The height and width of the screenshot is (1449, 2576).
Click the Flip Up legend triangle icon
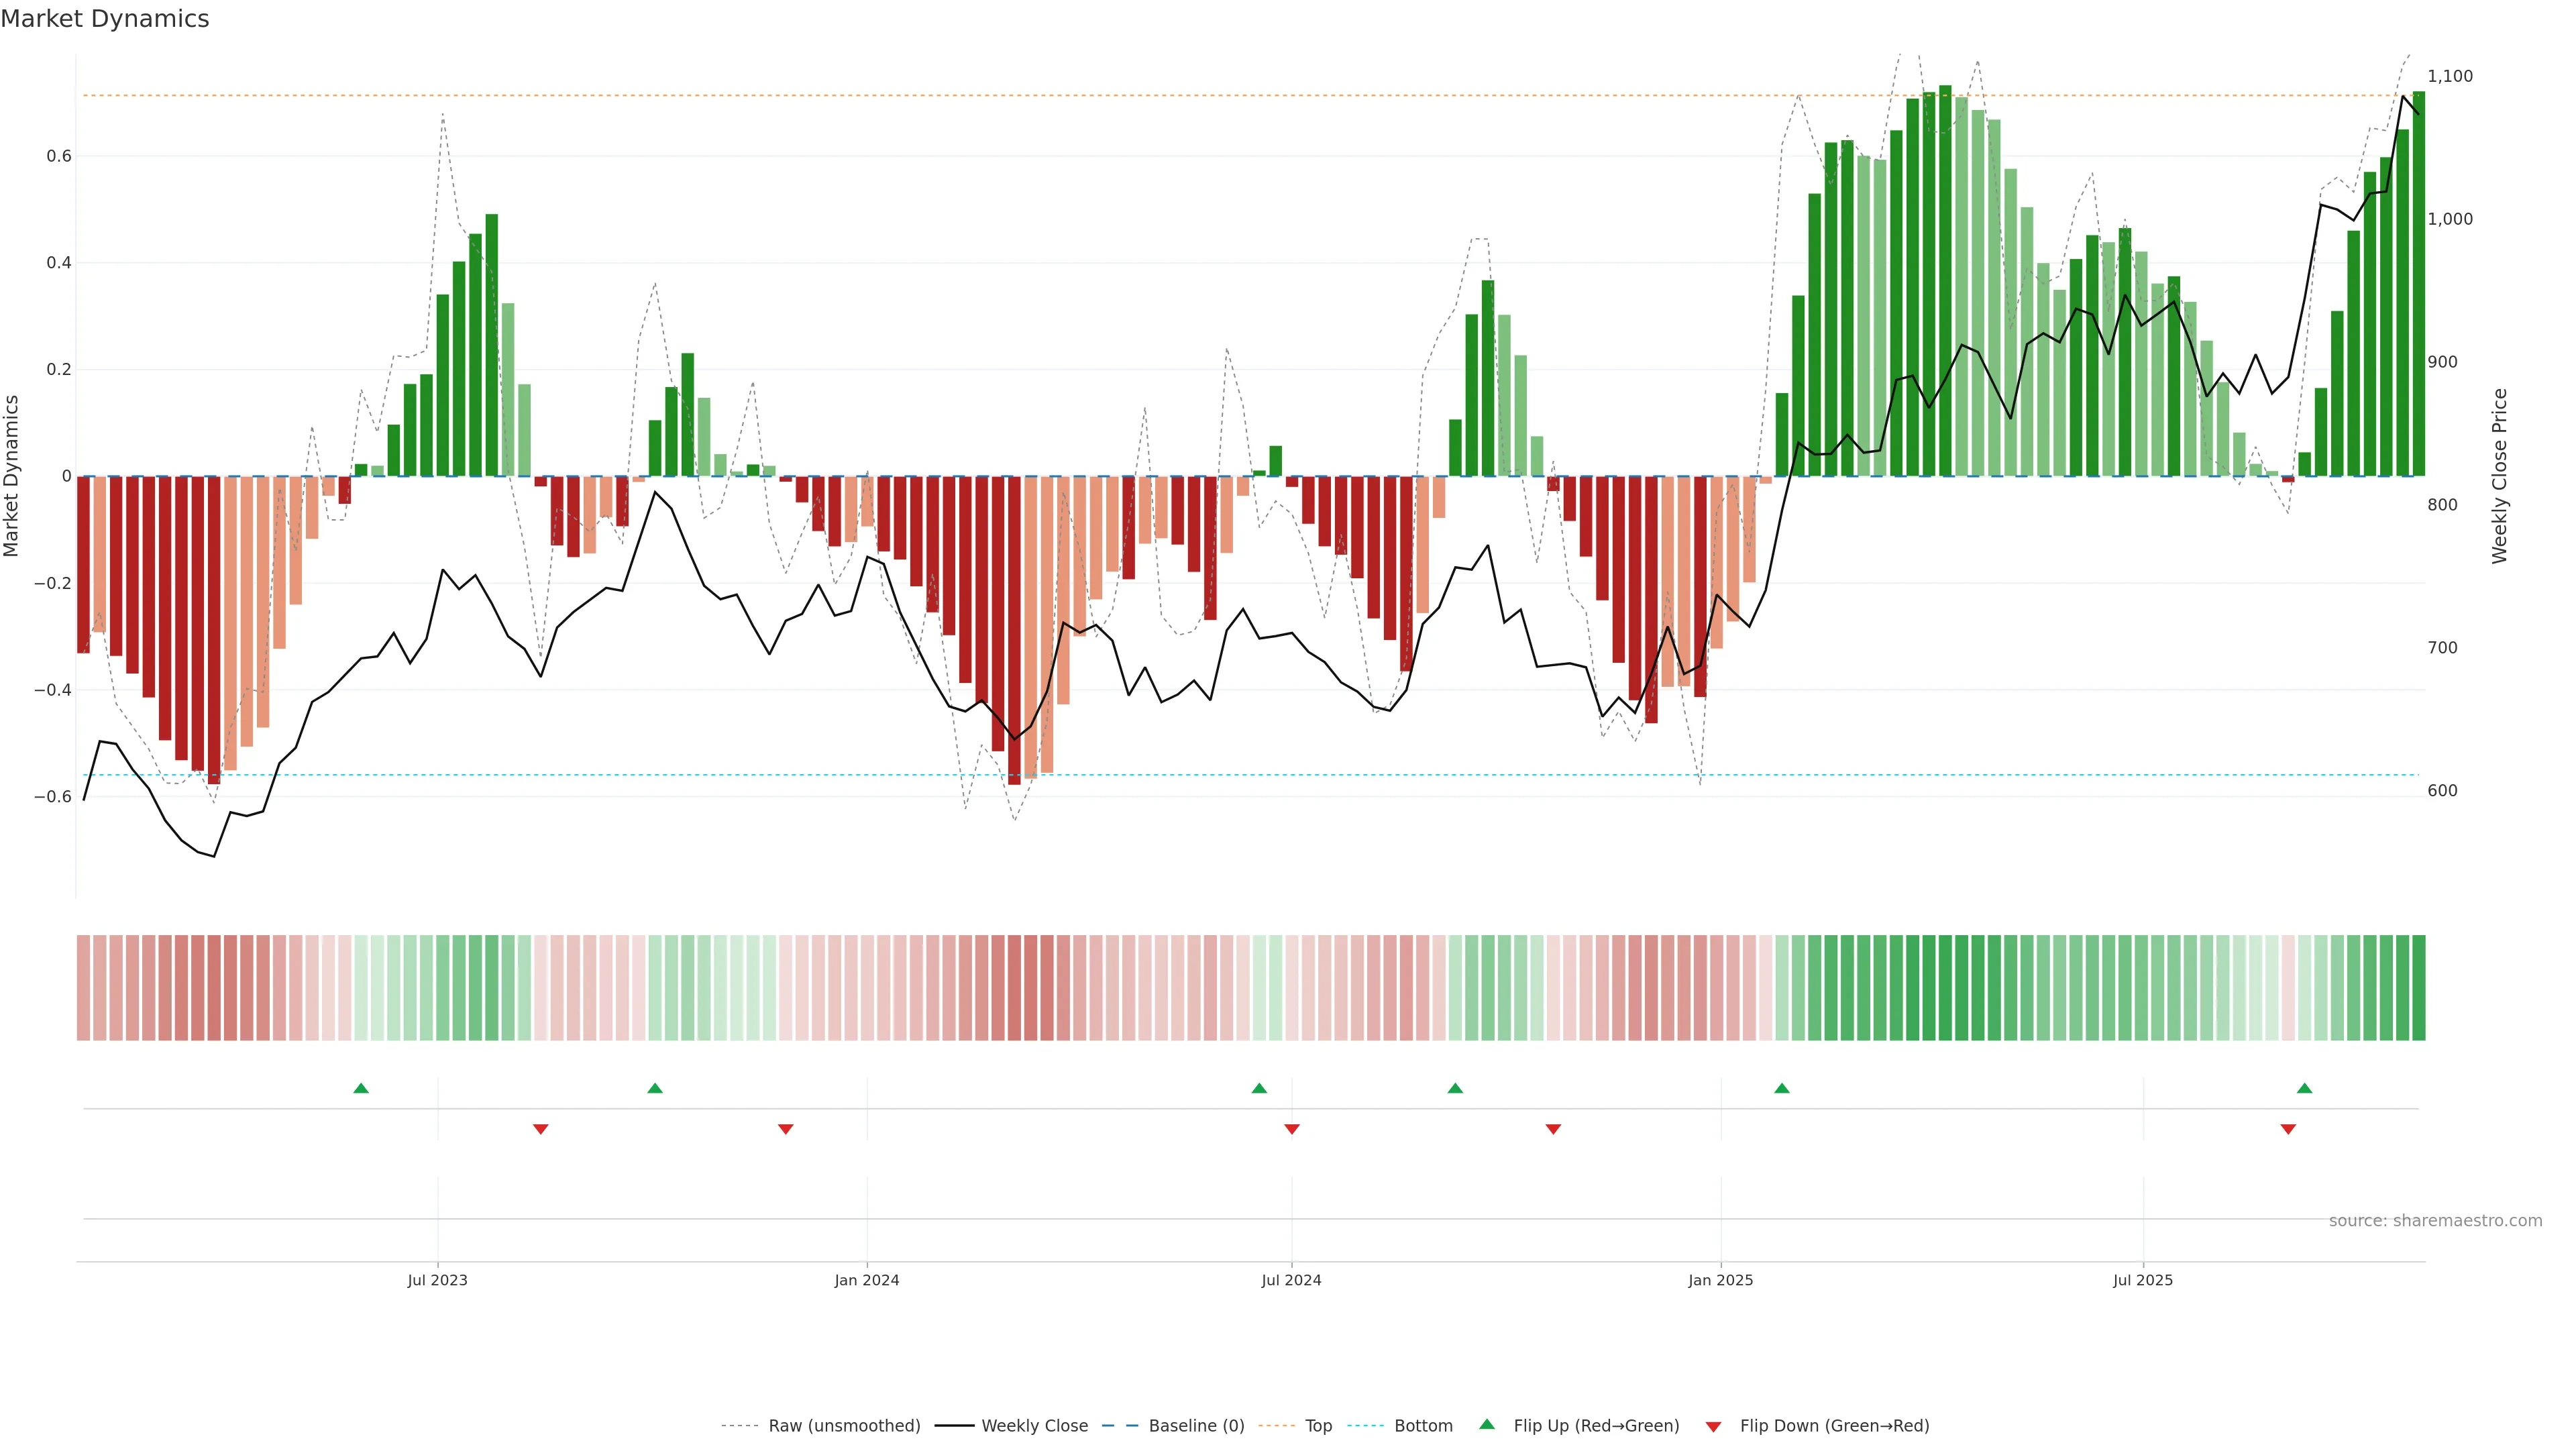pos(1487,1424)
